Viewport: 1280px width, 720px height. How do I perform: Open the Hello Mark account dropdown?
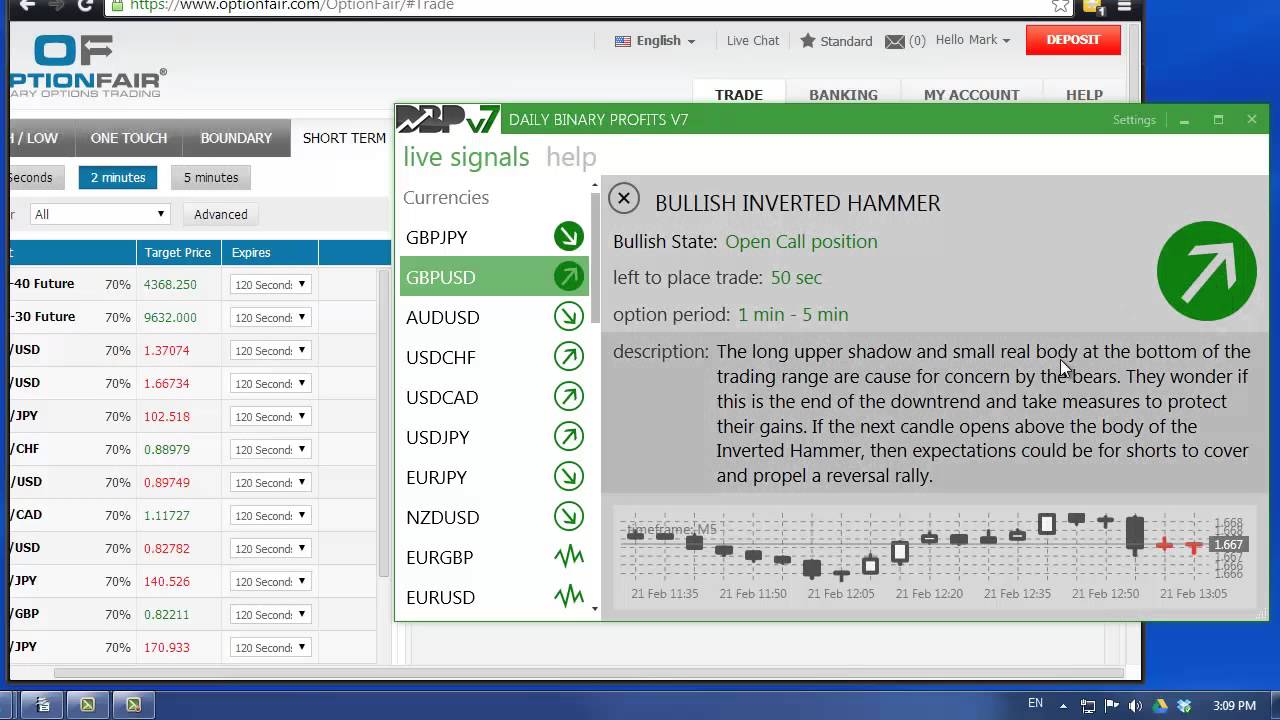point(973,40)
